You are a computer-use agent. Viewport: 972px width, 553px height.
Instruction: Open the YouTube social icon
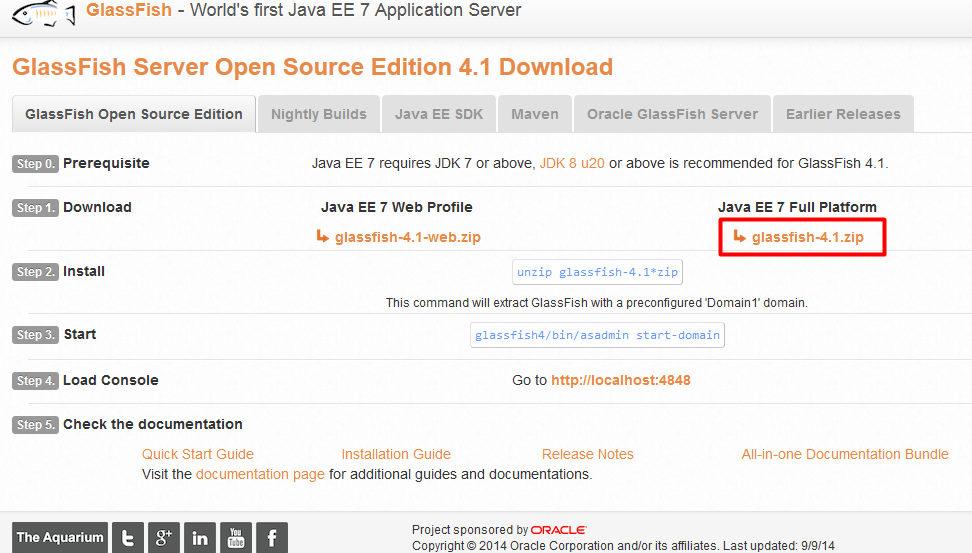pyautogui.click(x=236, y=538)
